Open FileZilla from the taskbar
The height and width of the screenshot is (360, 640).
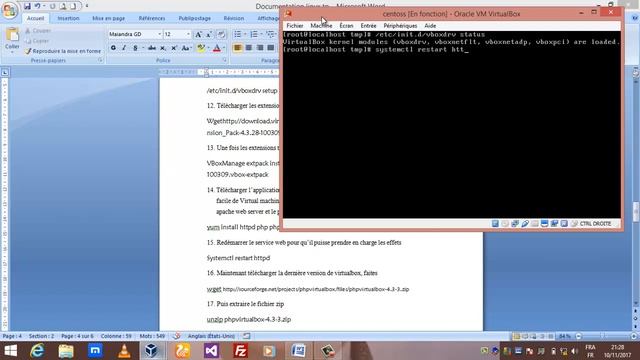(x=240, y=351)
